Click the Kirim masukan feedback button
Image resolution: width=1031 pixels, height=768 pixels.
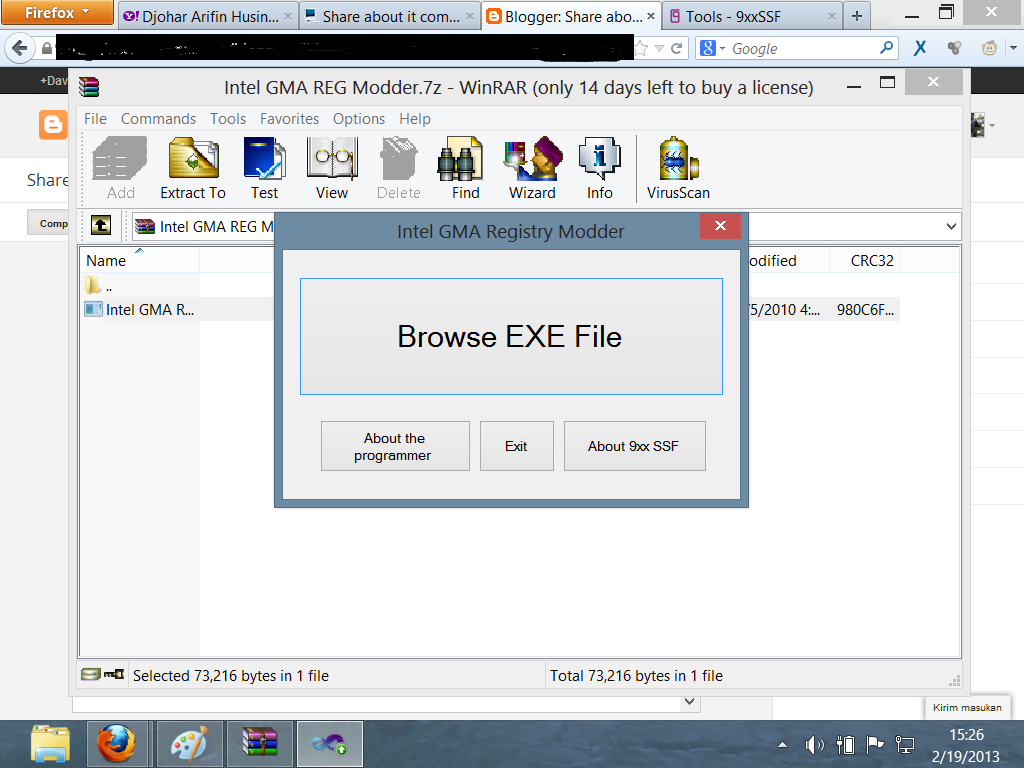pyautogui.click(x=967, y=707)
